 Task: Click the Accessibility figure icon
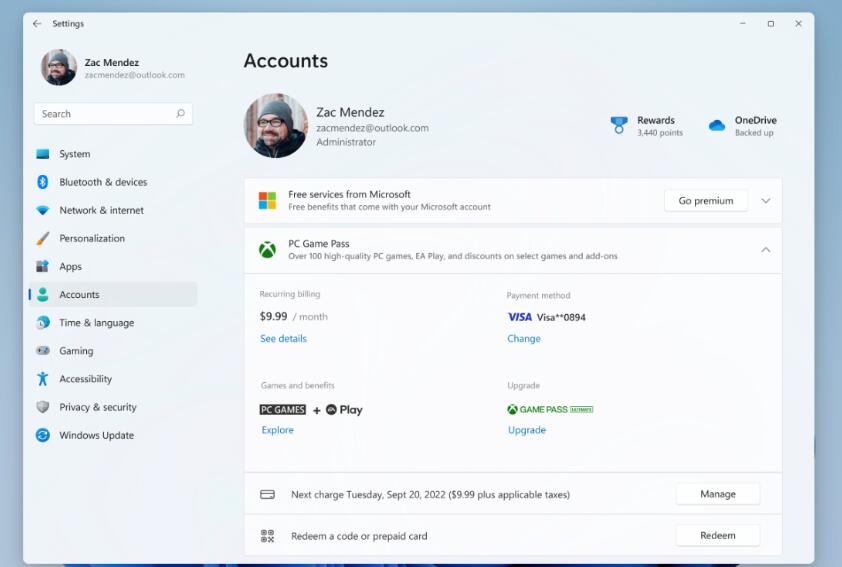pos(42,379)
